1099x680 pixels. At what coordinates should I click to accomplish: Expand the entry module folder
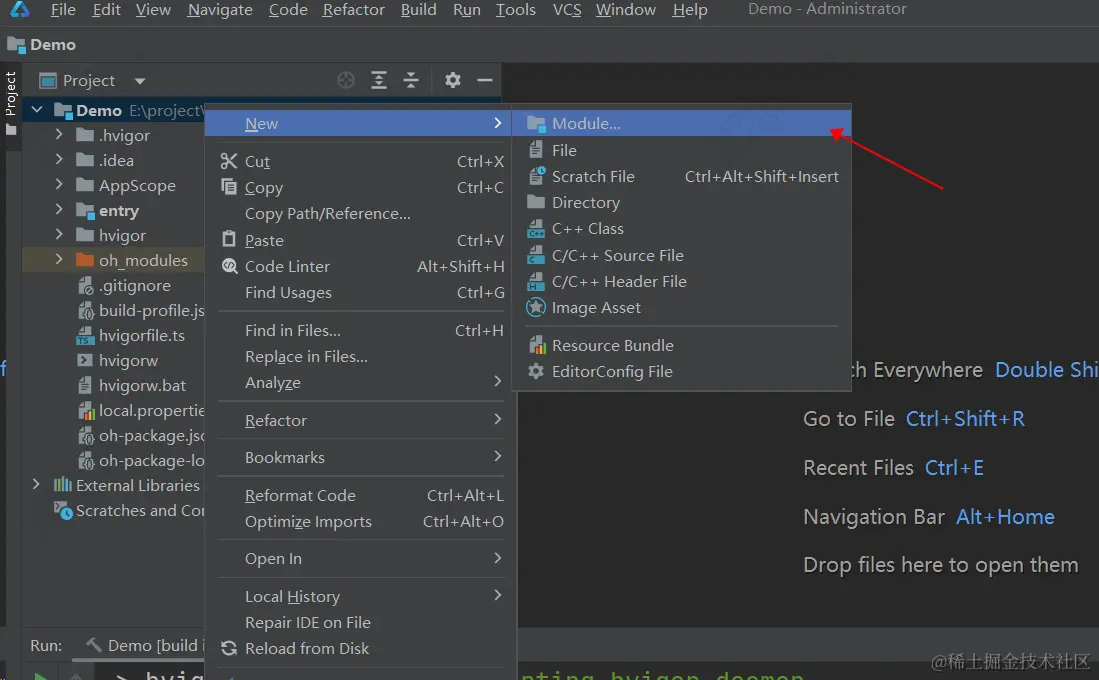point(59,210)
